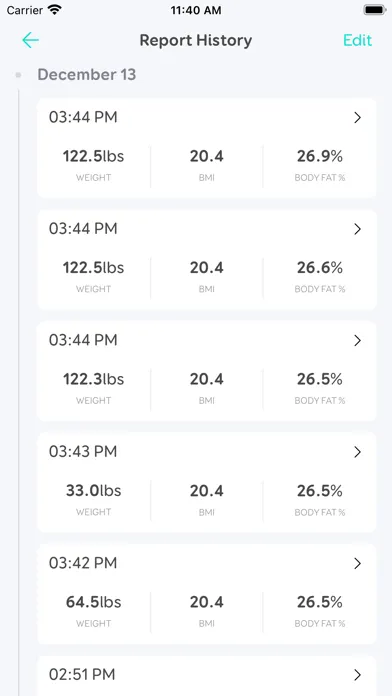392x696 pixels.
Task: Tap the Wi-Fi status icon
Action: point(55,10)
